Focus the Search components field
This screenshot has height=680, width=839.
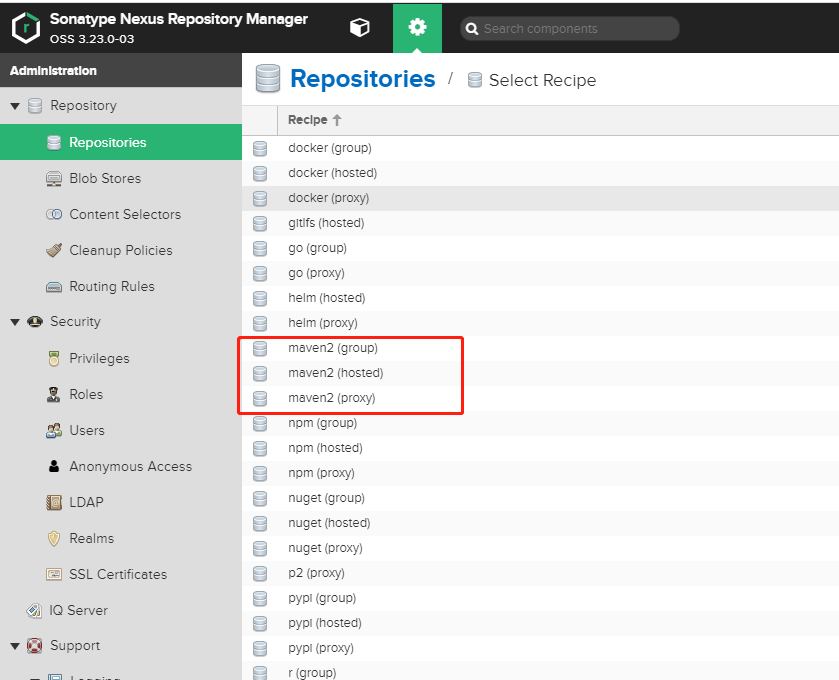570,29
